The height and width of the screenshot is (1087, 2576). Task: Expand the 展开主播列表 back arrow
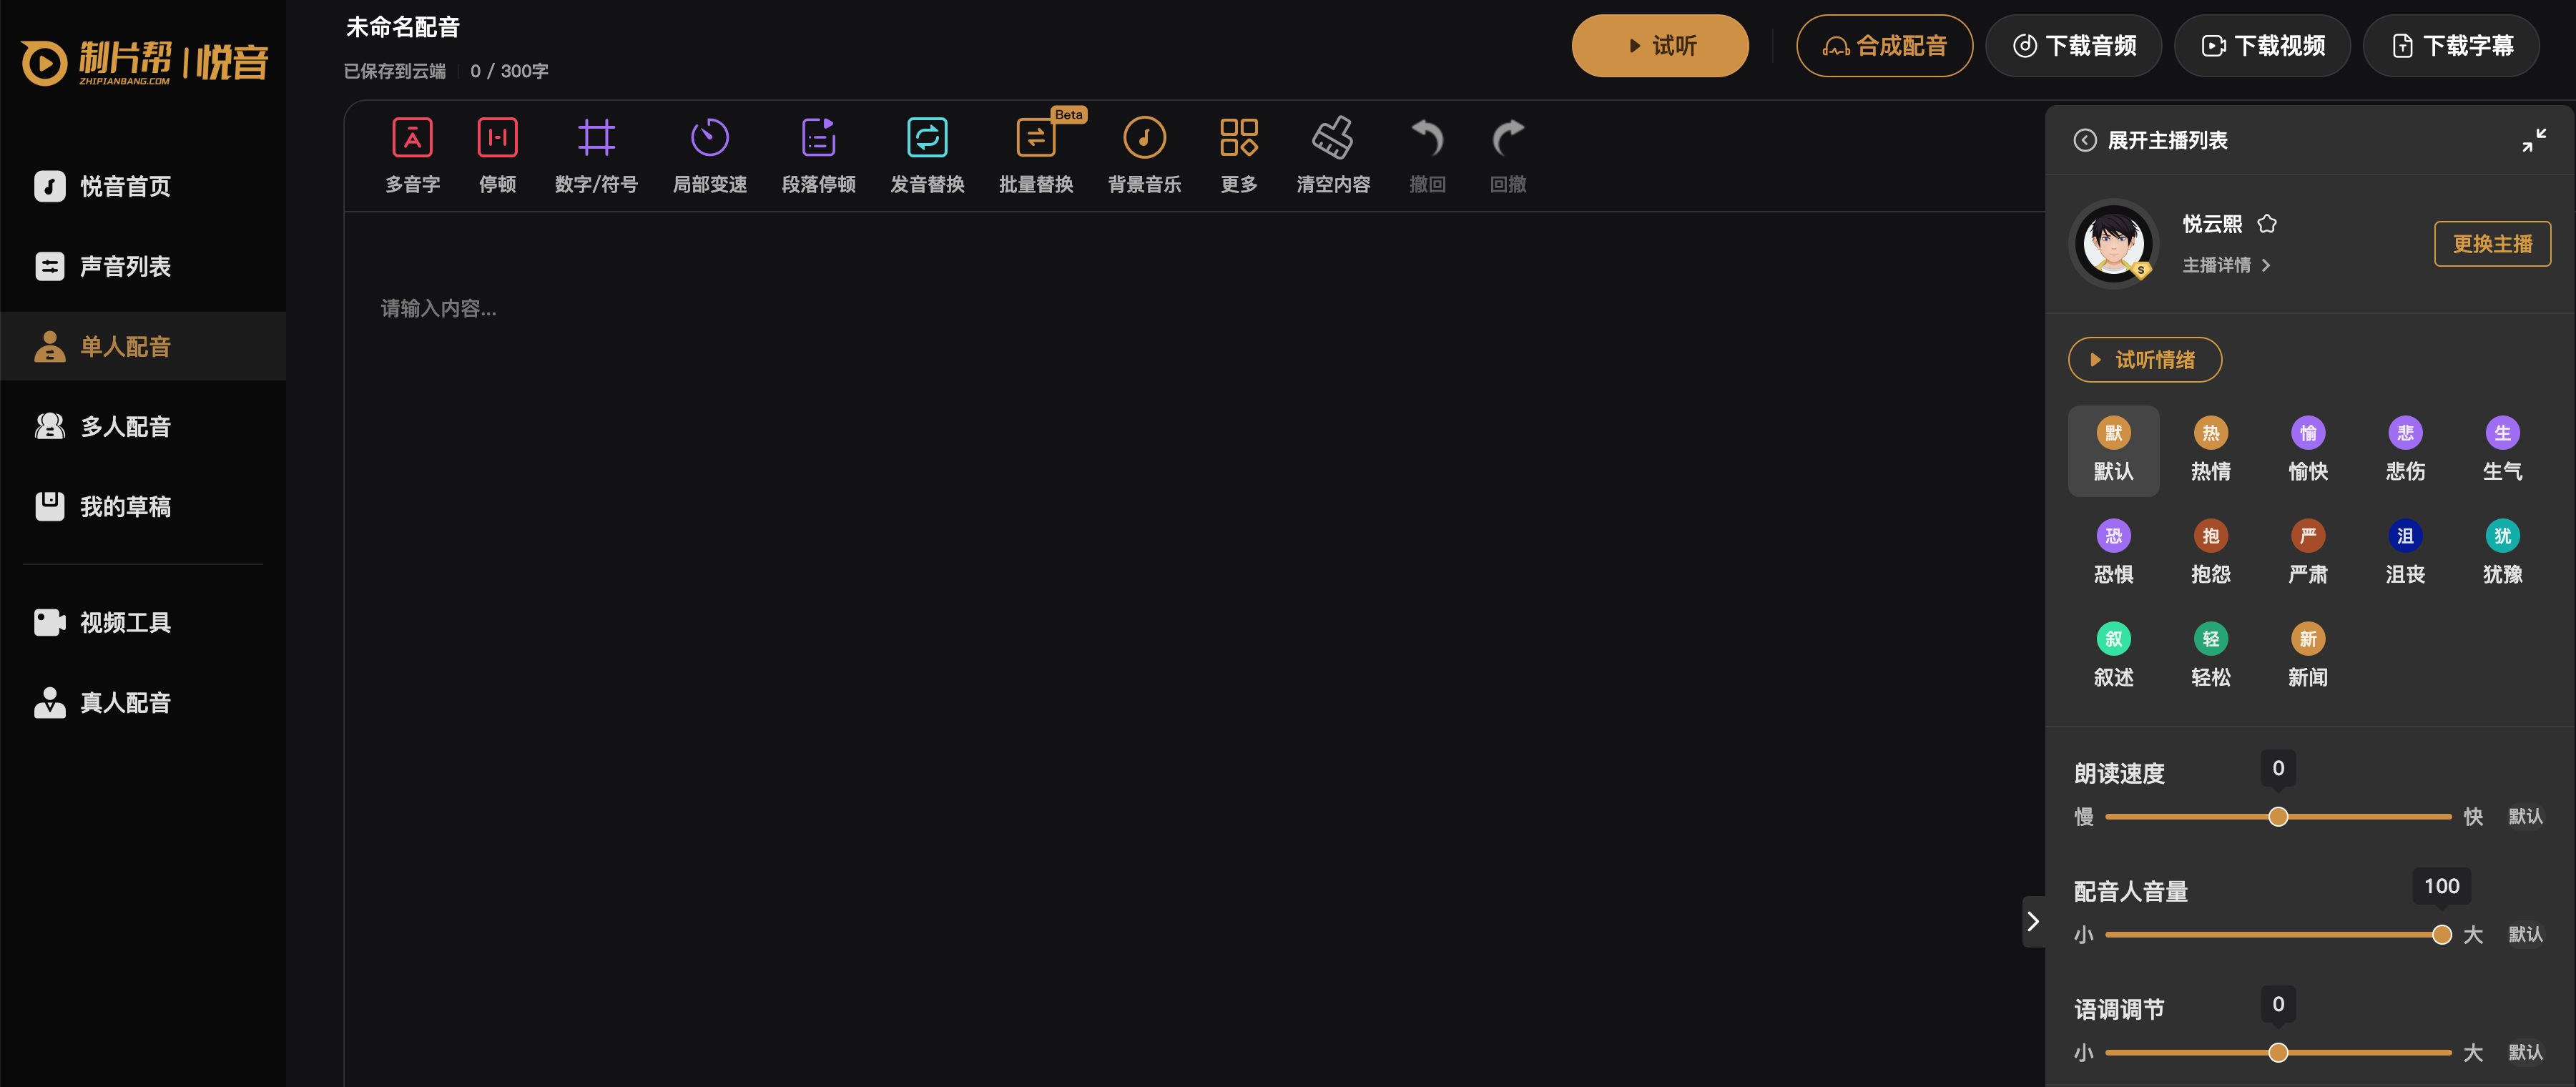pyautogui.click(x=2085, y=140)
